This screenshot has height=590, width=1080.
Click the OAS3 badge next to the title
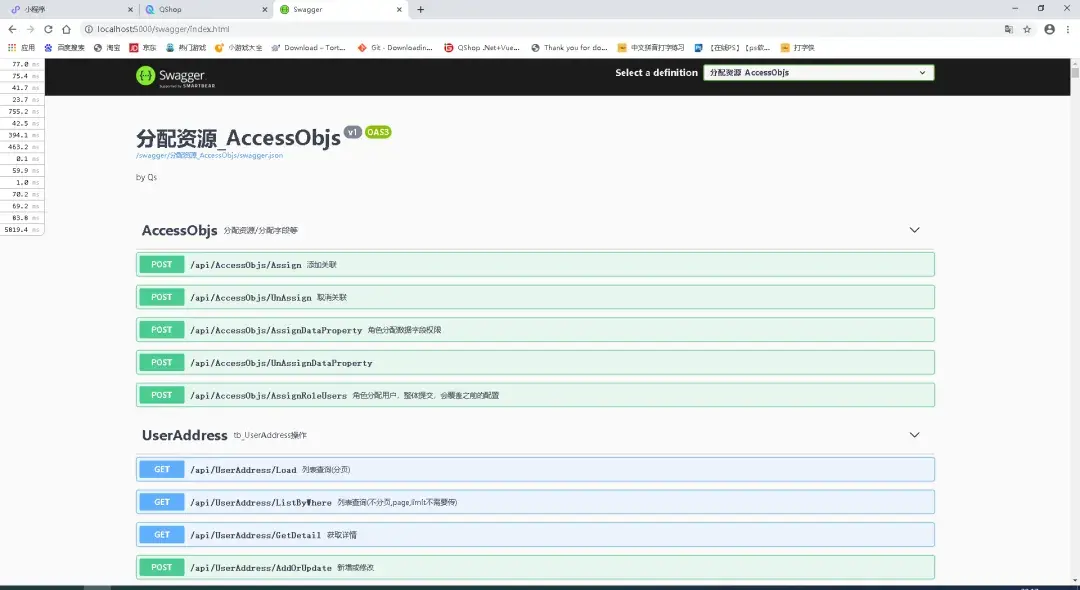pyautogui.click(x=378, y=130)
